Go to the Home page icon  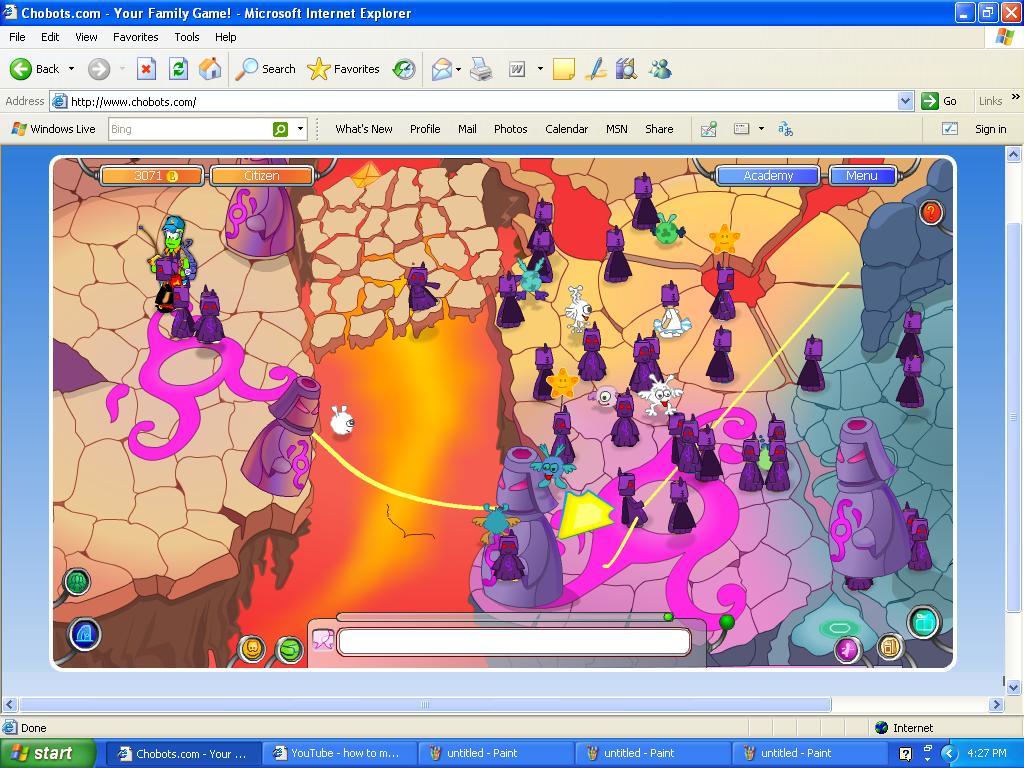pos(210,69)
